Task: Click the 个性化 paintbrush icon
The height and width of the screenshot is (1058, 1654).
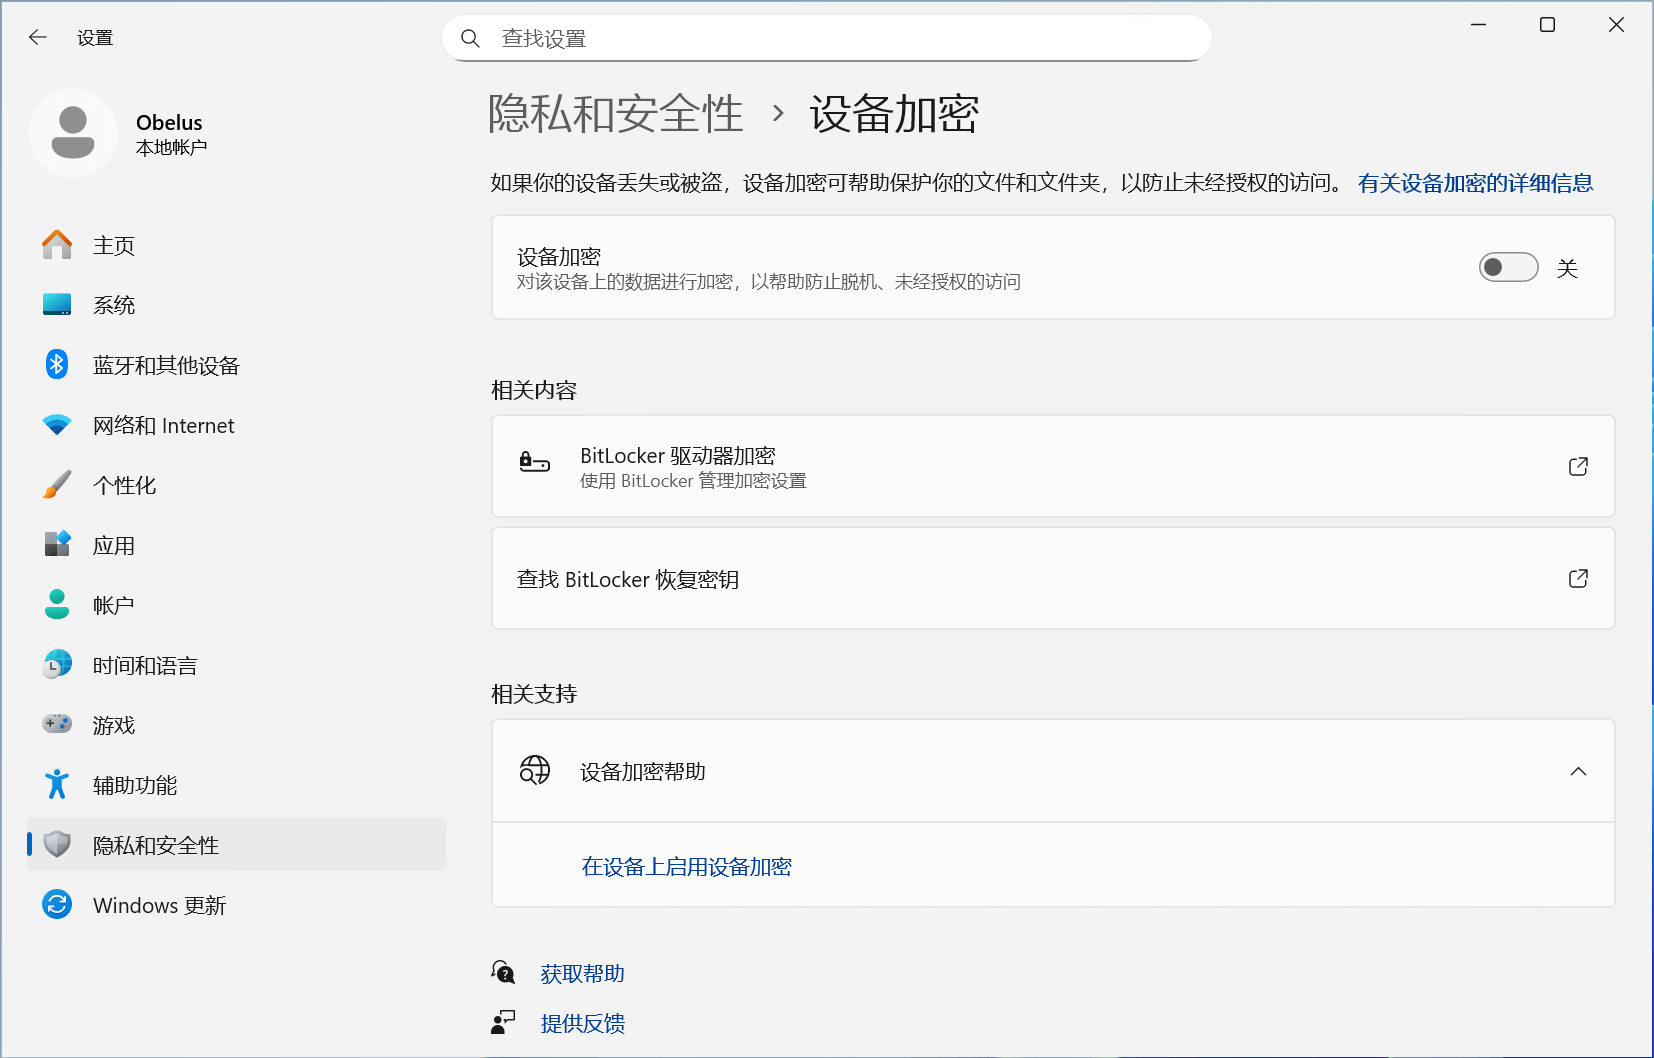Action: pyautogui.click(x=57, y=485)
